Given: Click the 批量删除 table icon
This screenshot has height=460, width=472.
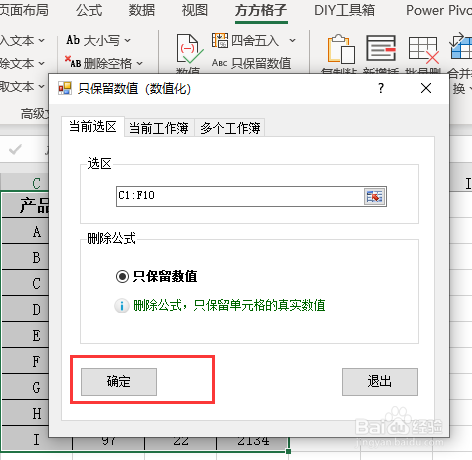Looking at the screenshot, I should coord(423,50).
